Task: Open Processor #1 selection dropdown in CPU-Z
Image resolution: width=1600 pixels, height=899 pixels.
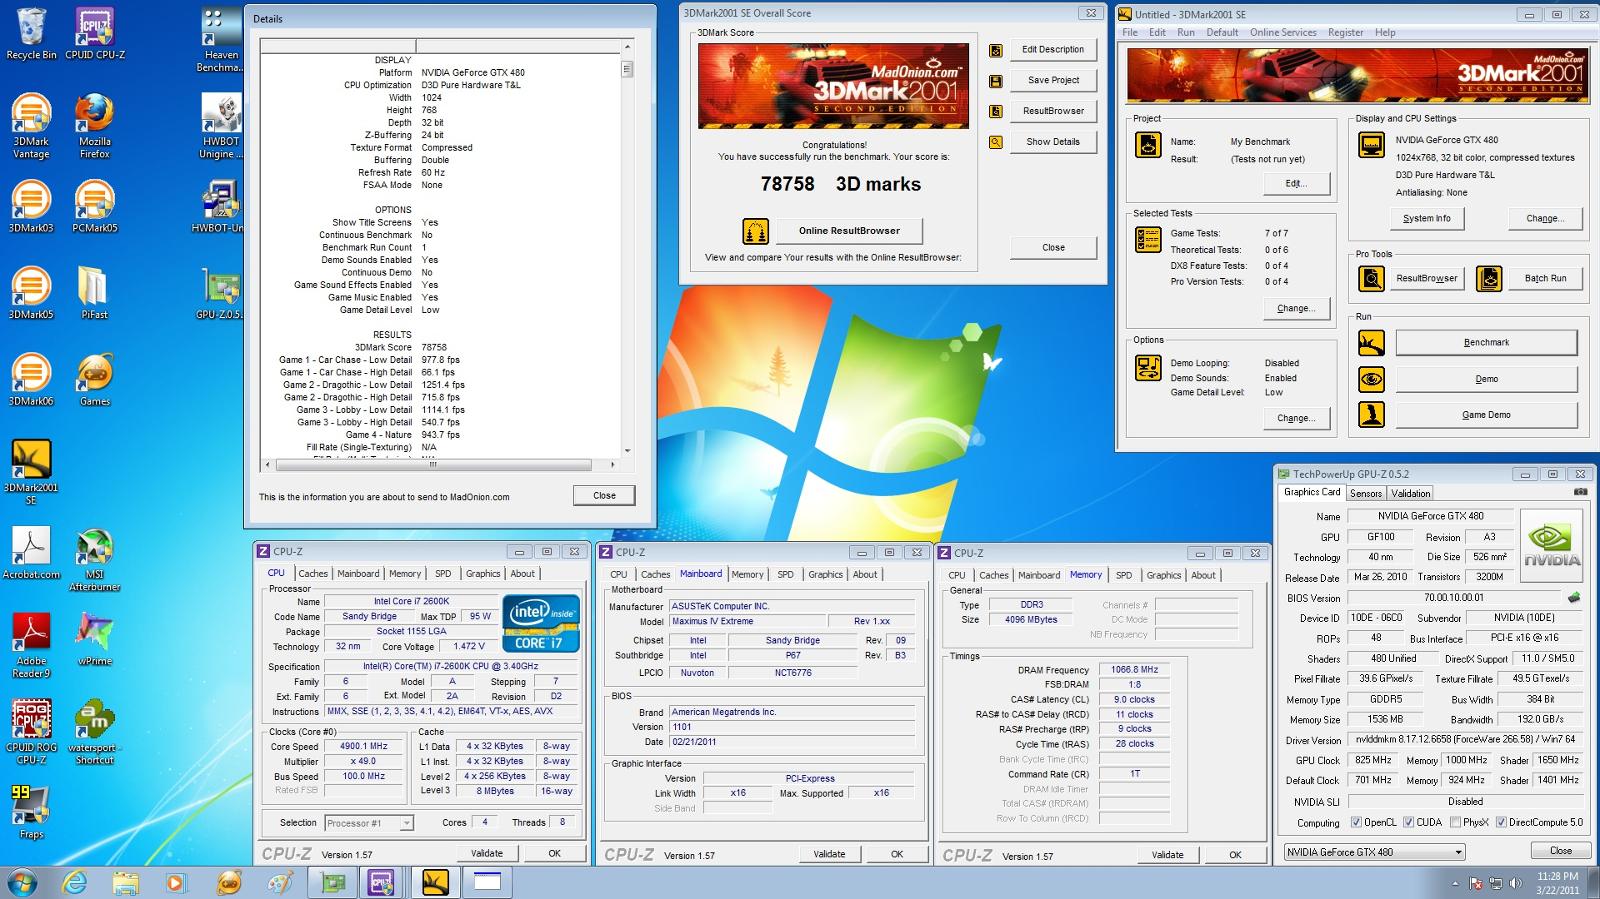Action: click(x=369, y=823)
